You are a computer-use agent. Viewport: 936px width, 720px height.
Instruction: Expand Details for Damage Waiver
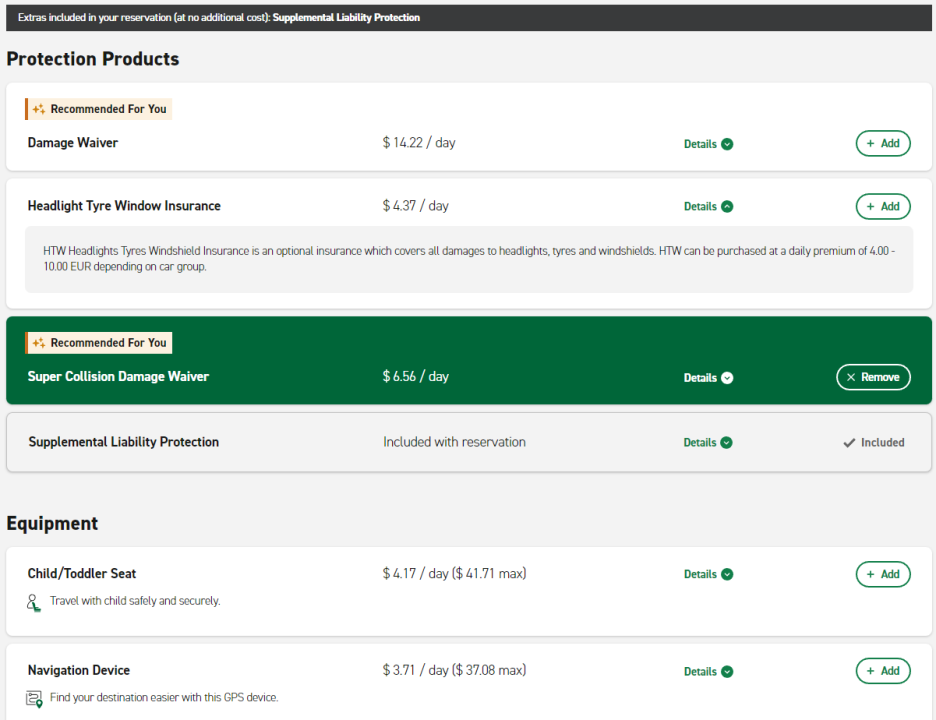[708, 144]
